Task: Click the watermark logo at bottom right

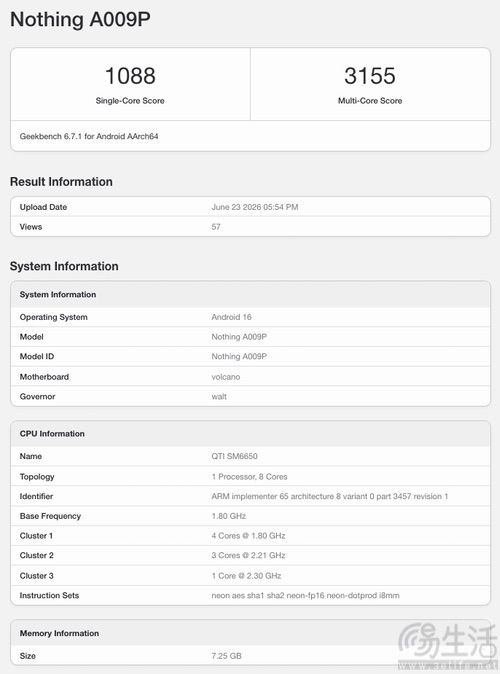Action: 448,645
